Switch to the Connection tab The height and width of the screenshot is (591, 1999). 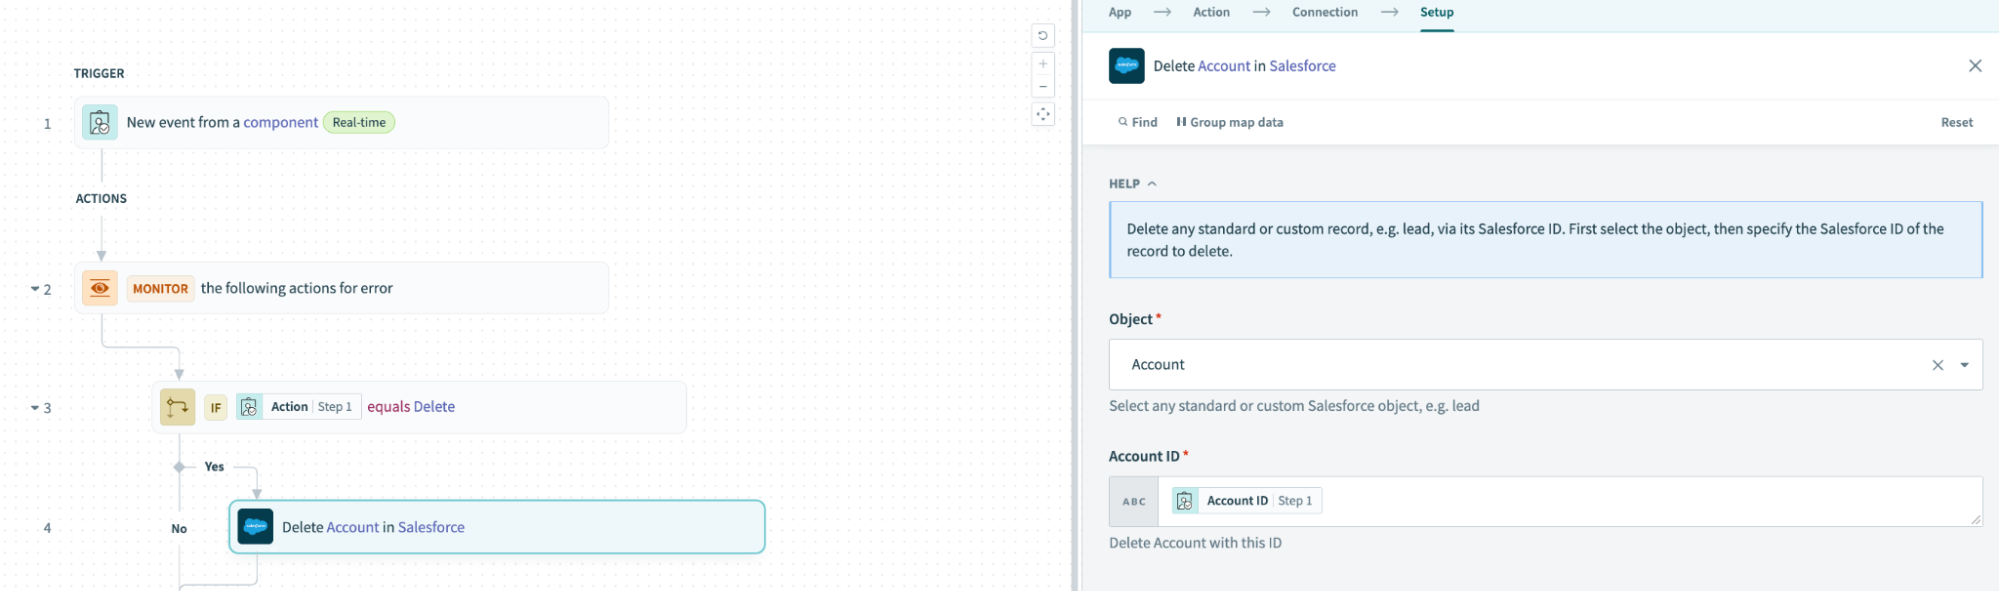tap(1324, 12)
